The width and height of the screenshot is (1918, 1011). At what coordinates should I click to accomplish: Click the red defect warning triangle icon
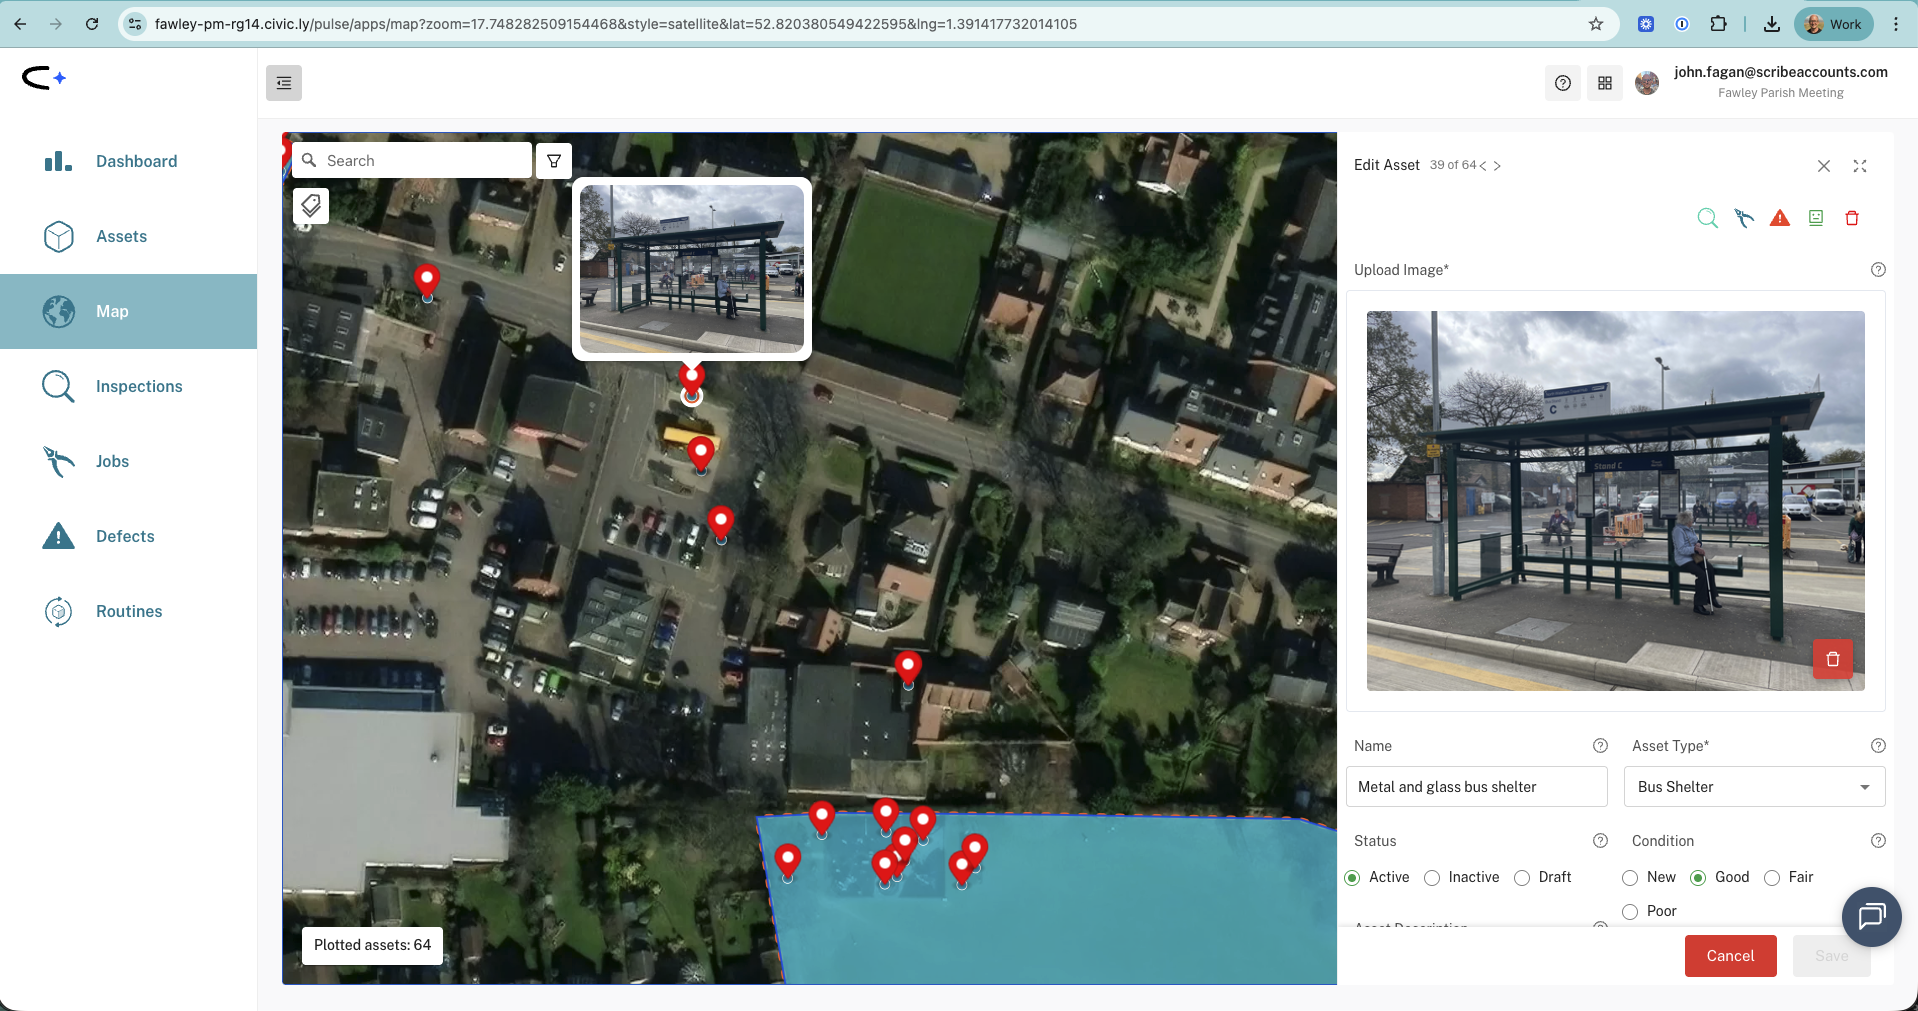1780,217
